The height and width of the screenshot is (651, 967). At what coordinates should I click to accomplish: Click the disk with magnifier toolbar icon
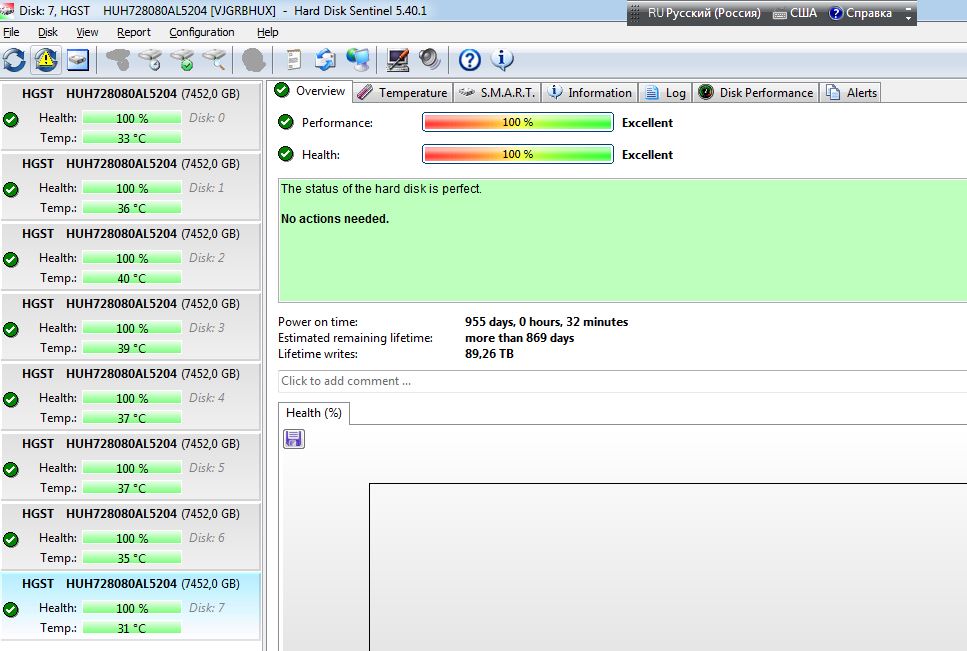214,60
